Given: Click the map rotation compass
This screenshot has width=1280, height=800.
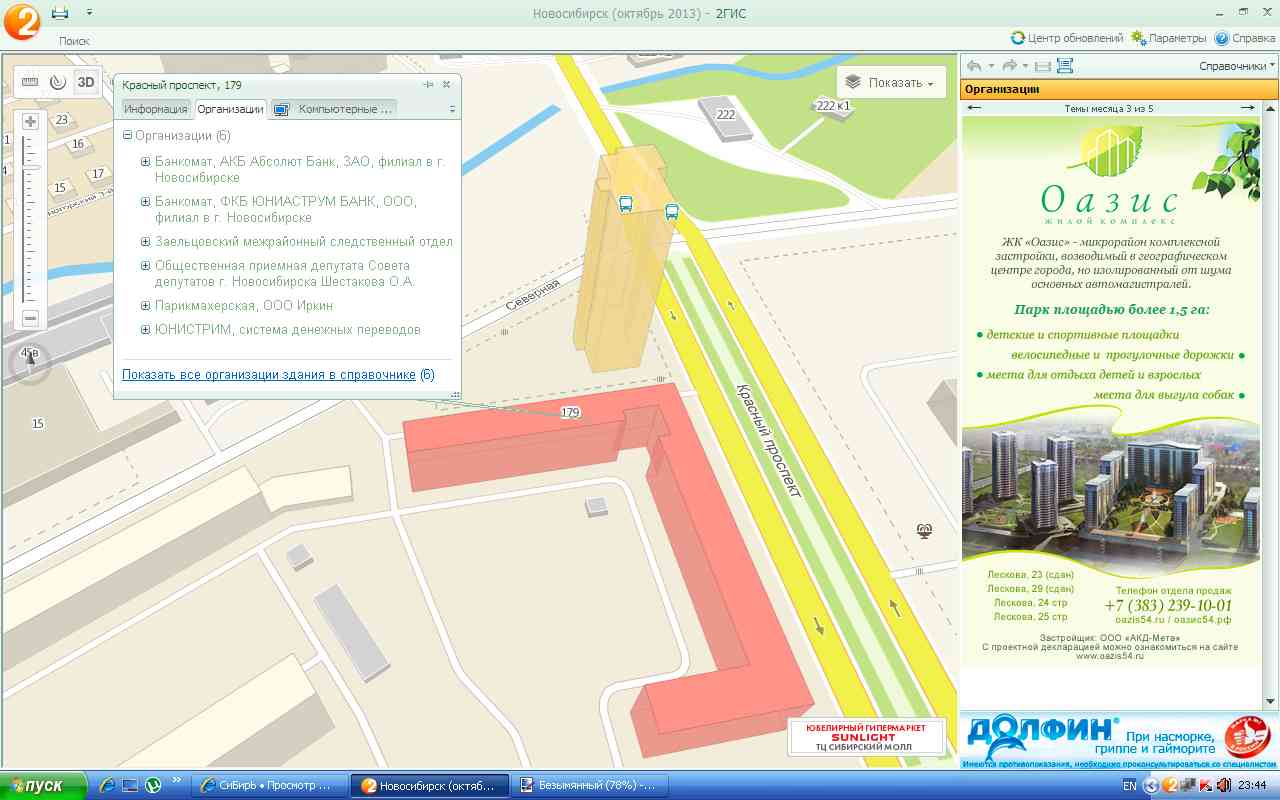Looking at the screenshot, I should tap(29, 362).
